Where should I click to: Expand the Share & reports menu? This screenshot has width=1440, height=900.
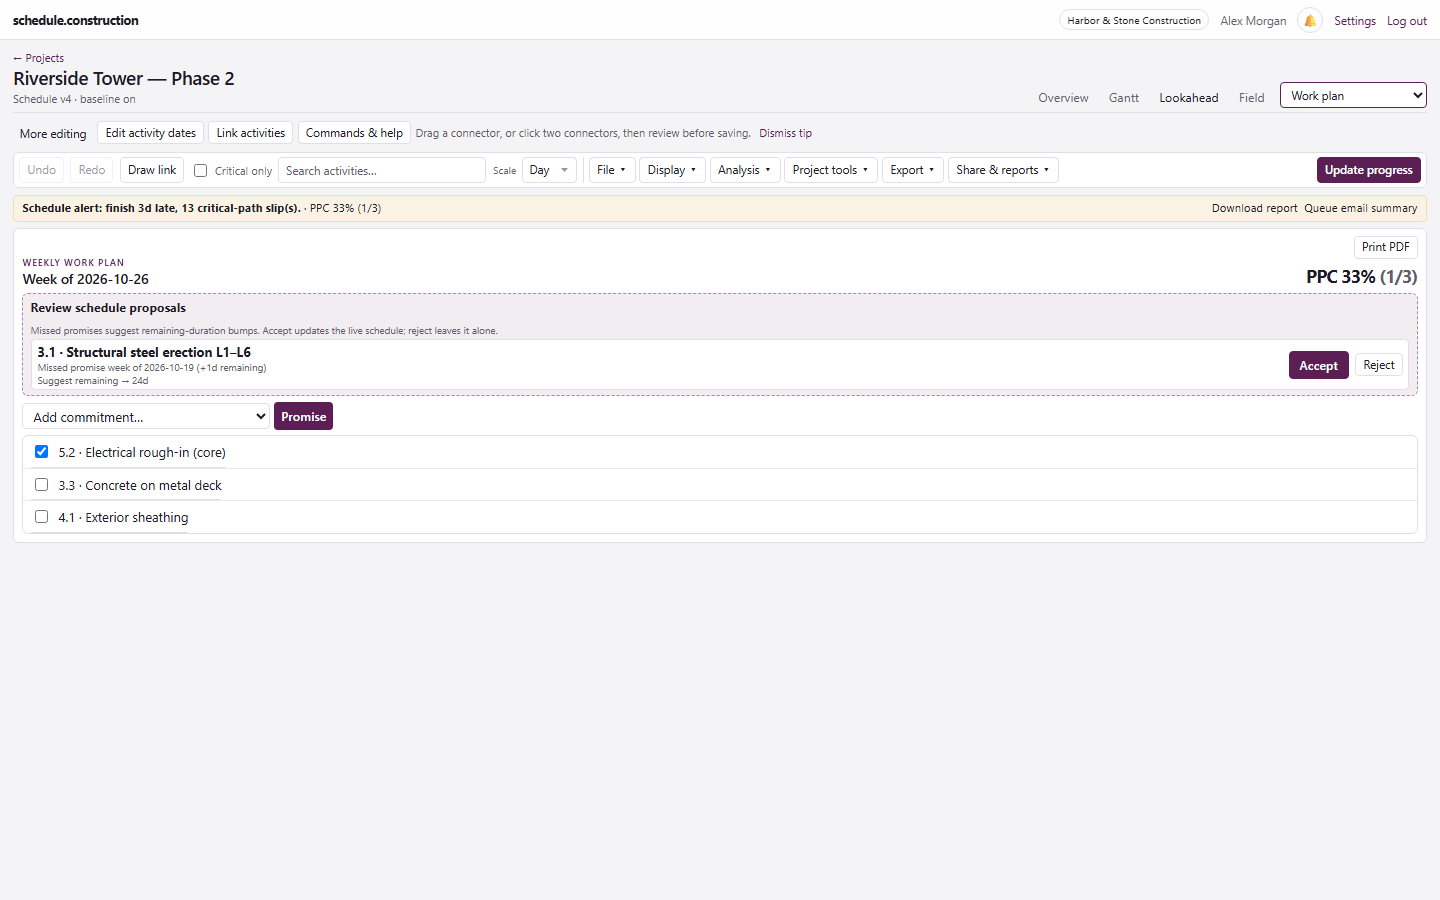coord(1003,170)
